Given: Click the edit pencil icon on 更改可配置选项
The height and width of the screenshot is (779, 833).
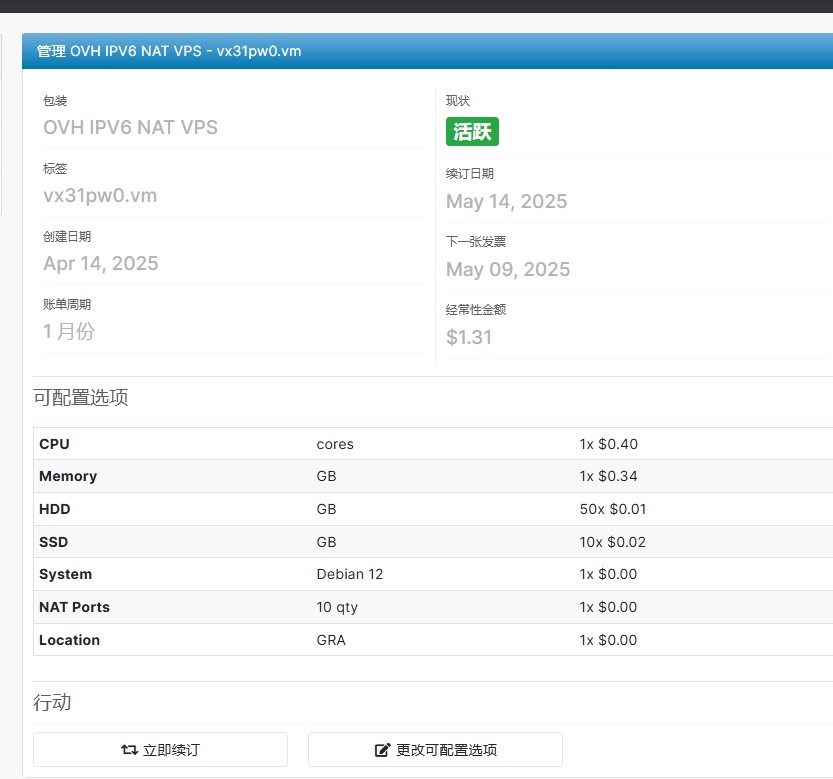Looking at the screenshot, I should pos(382,750).
